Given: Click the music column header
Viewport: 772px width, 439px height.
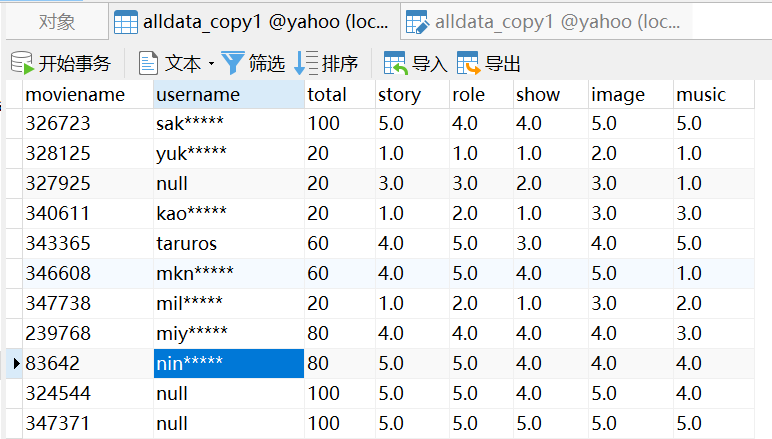Looking at the screenshot, I should point(714,94).
